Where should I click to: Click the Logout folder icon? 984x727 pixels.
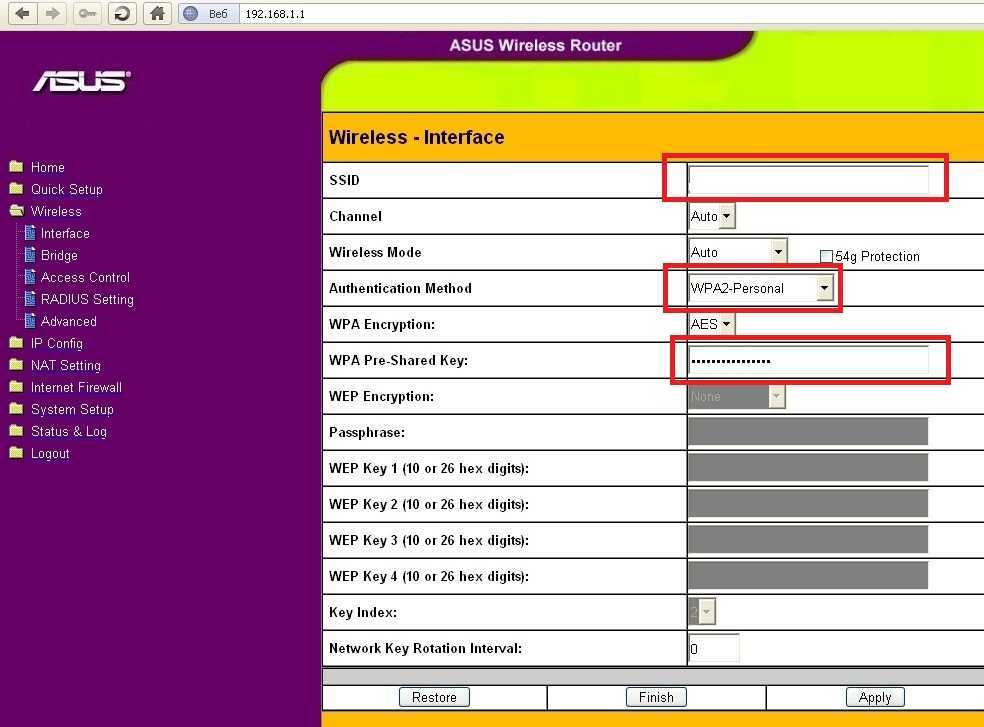coord(16,453)
